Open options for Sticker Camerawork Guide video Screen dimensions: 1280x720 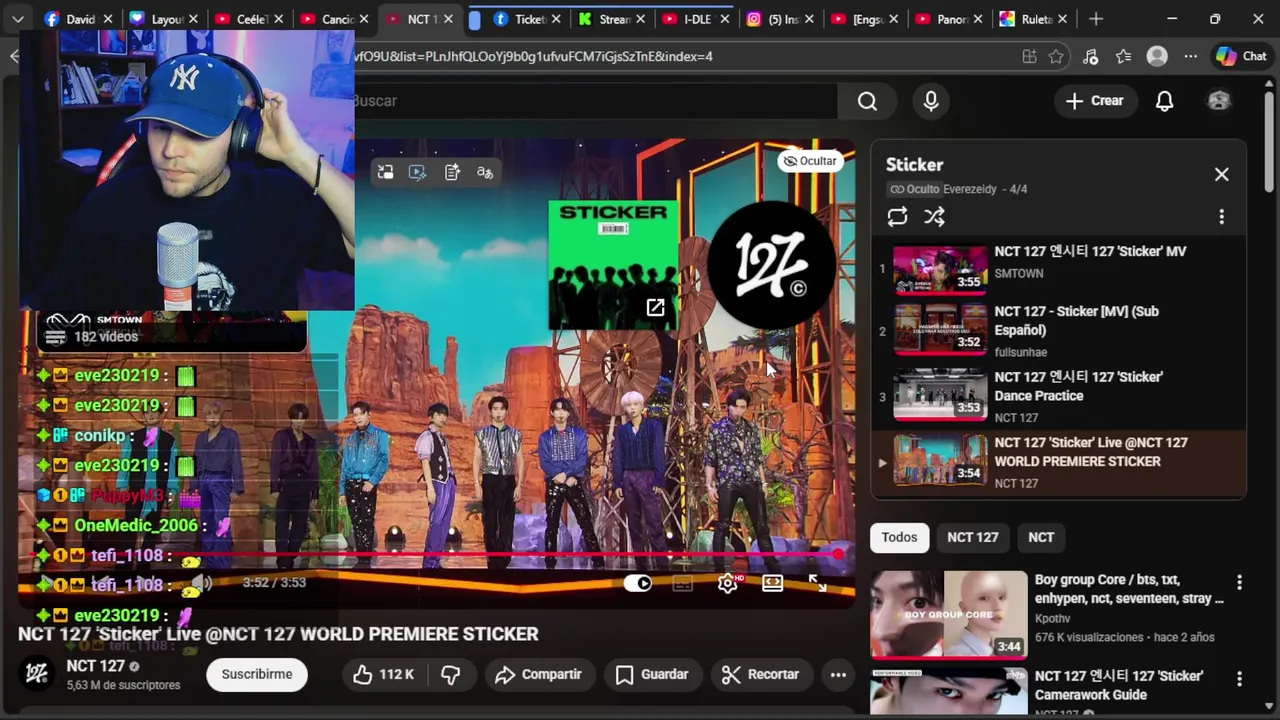click(x=1239, y=679)
